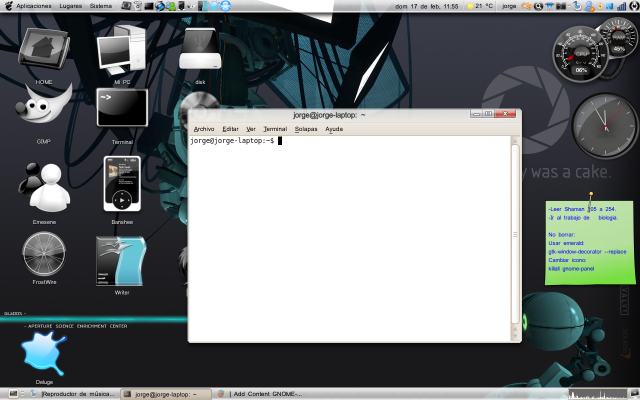The height and width of the screenshot is (400, 640).
Task: Open the Aplicaciones menu
Action: 34,6
